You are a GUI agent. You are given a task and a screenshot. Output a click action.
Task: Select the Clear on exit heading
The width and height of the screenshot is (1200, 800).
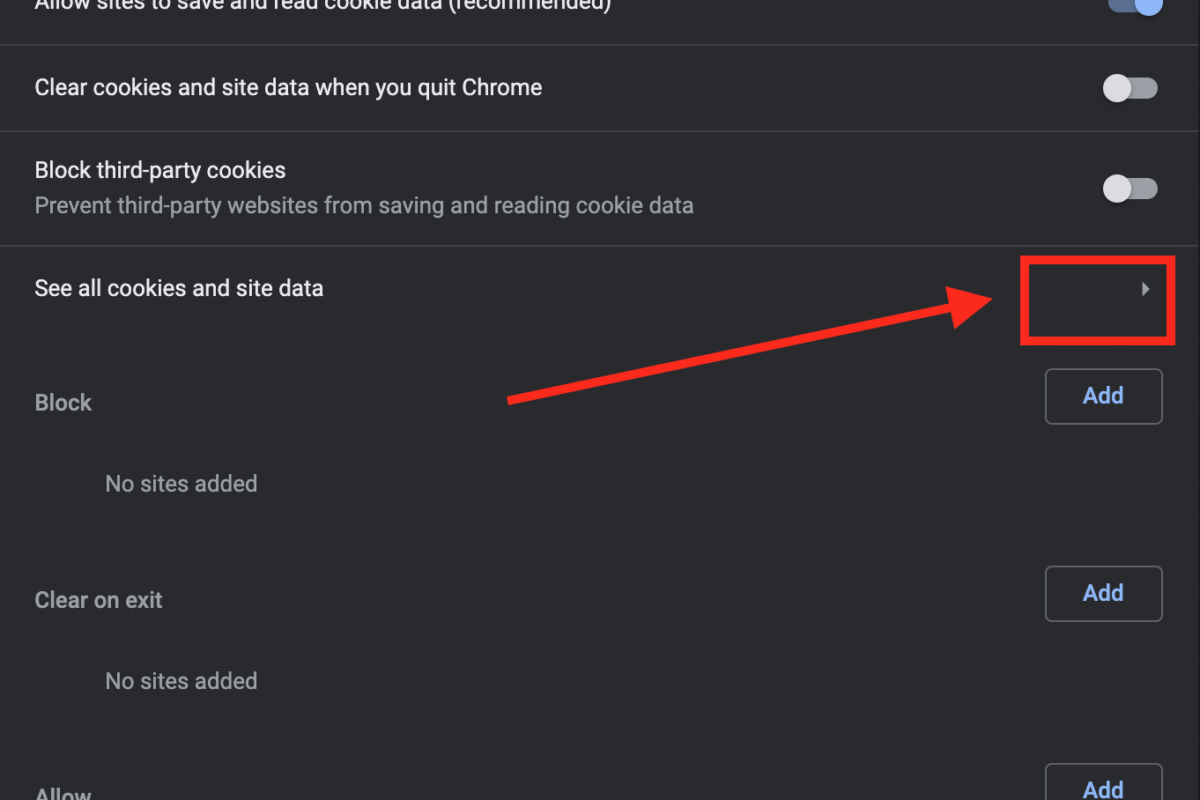coord(98,600)
